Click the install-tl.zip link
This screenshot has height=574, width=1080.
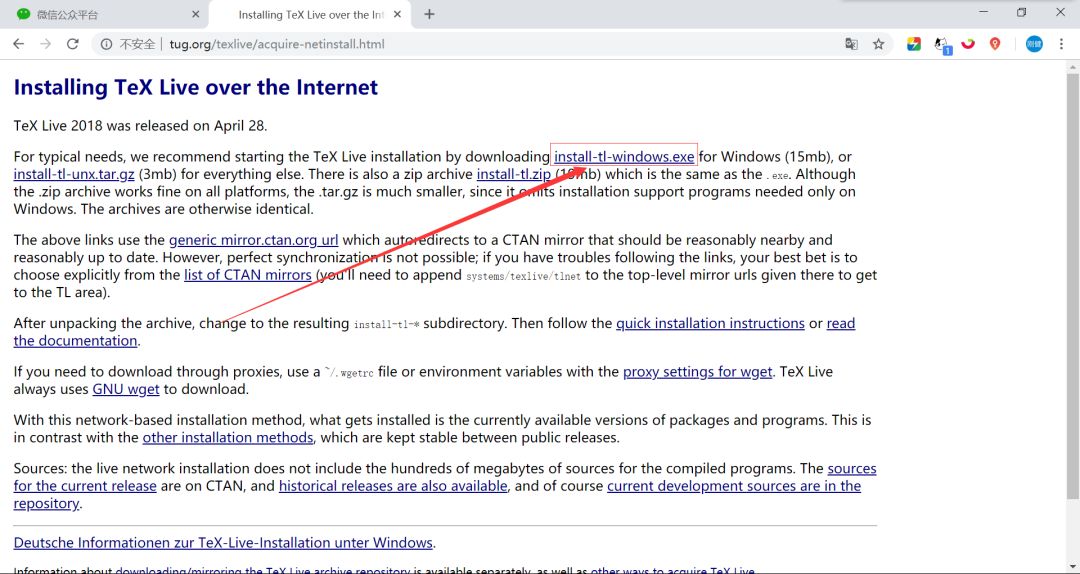(x=513, y=174)
